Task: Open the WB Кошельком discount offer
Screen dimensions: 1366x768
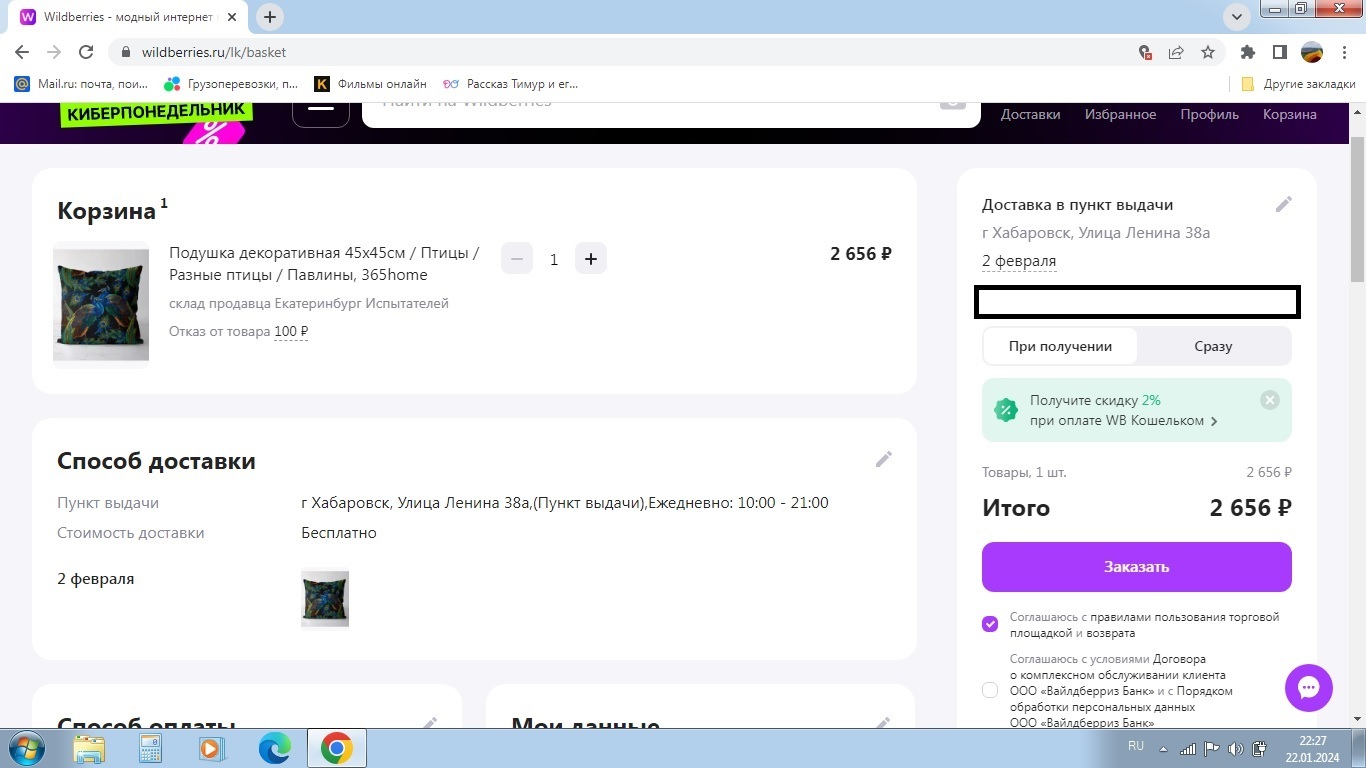Action: (x=1124, y=421)
